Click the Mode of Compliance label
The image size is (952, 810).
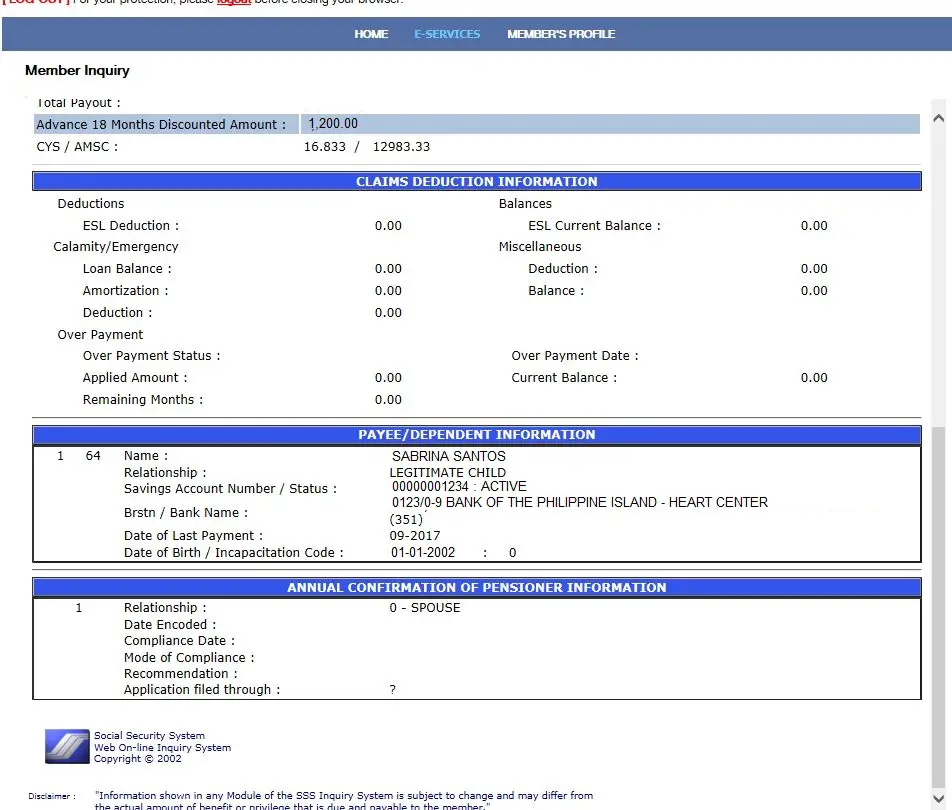pos(189,658)
